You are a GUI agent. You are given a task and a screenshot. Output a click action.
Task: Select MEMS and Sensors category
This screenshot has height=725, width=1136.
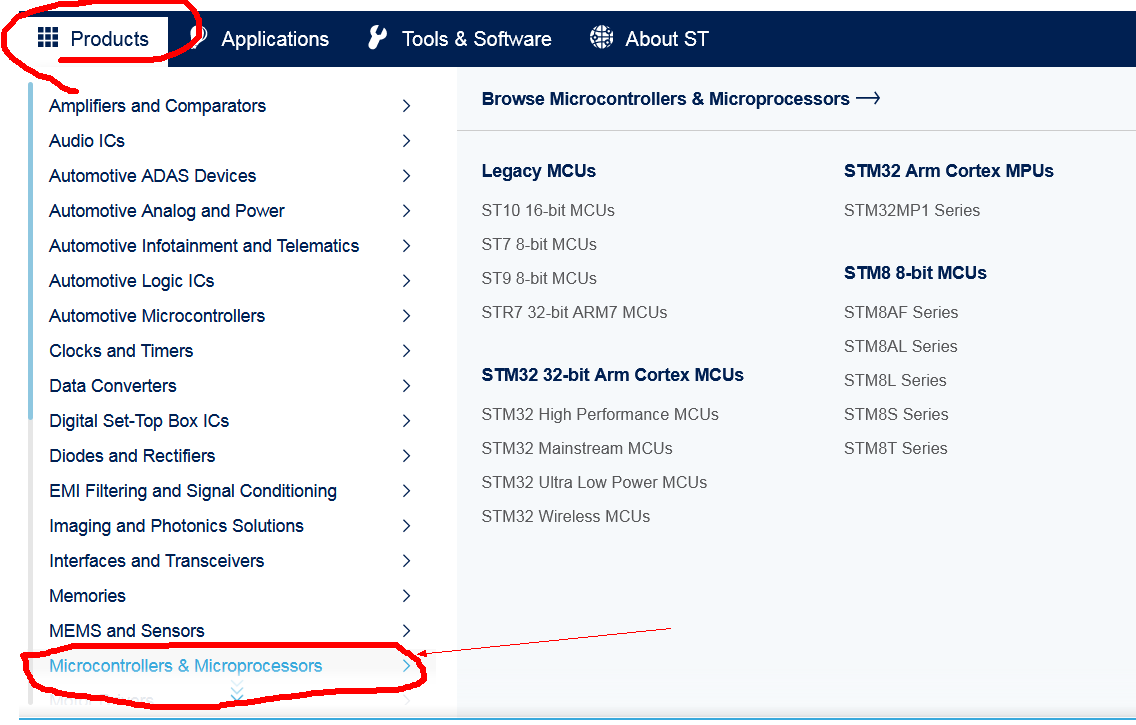127,631
